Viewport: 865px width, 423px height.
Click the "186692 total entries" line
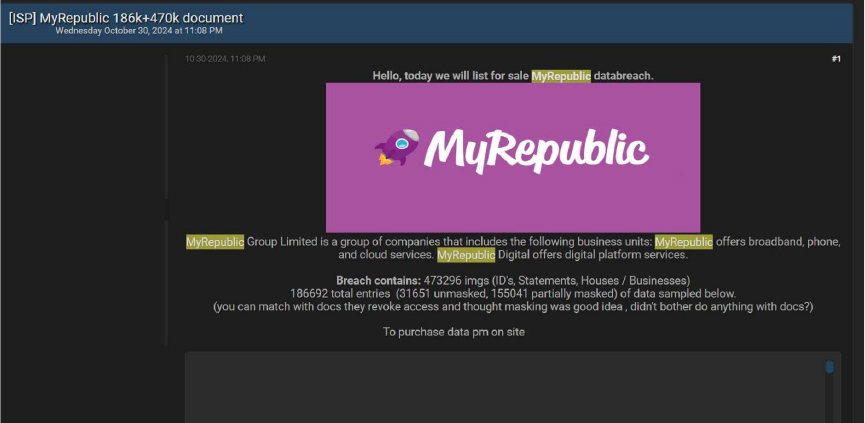513,293
